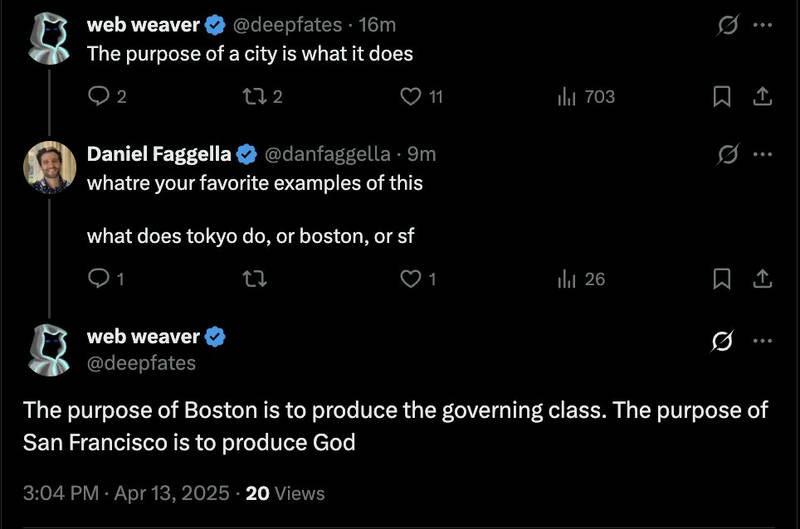
Task: Open @danfaggella profile handle
Action: pos(328,154)
